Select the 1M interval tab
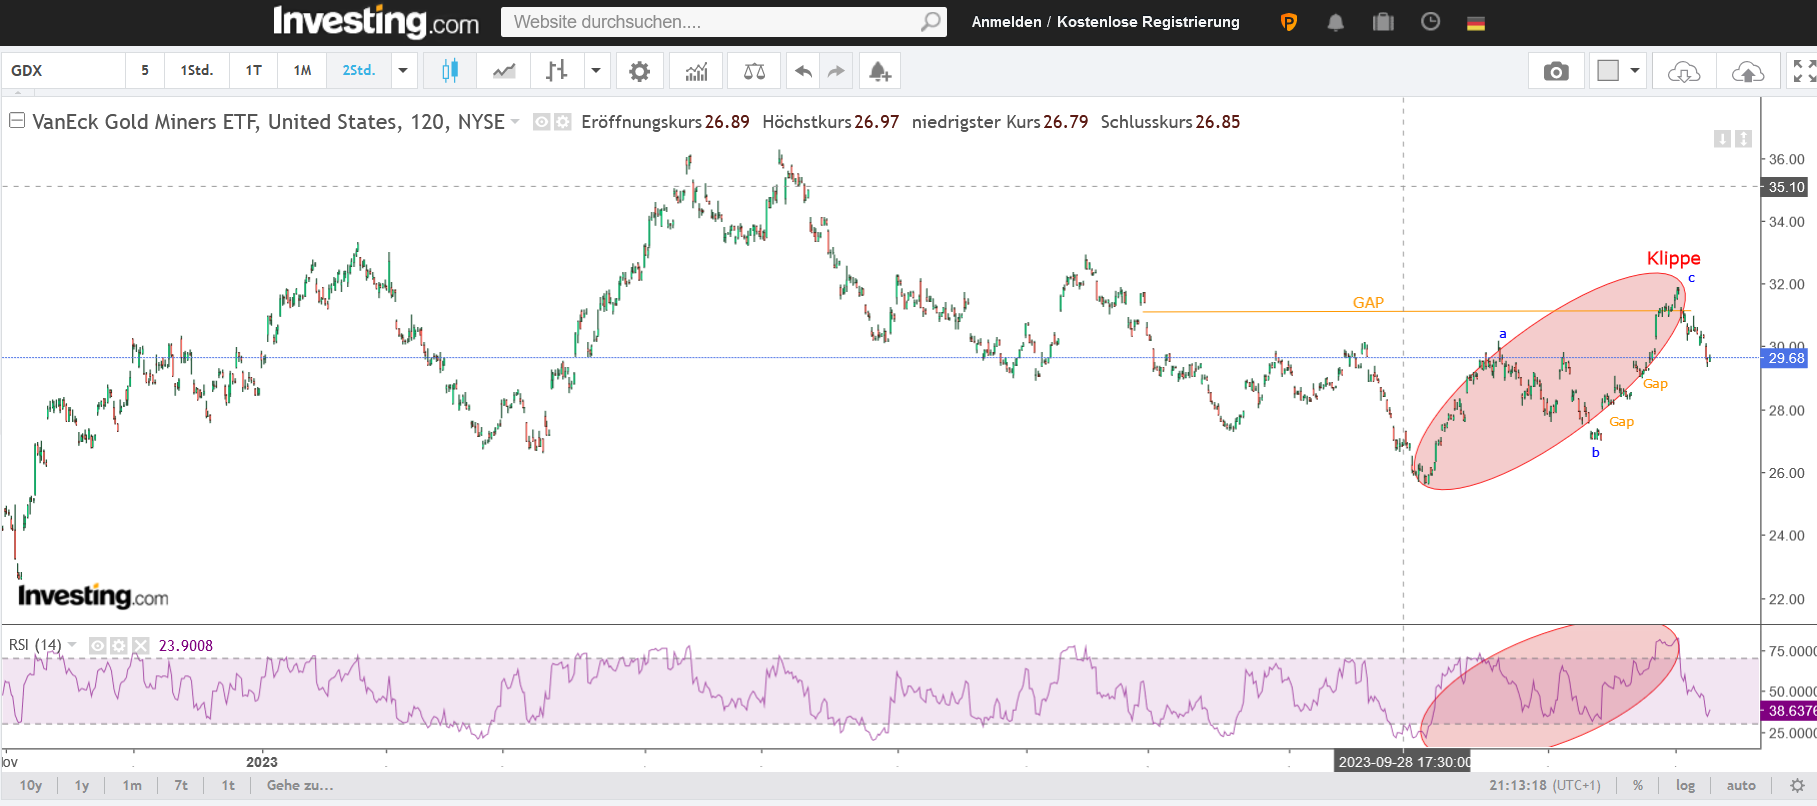 click(302, 71)
